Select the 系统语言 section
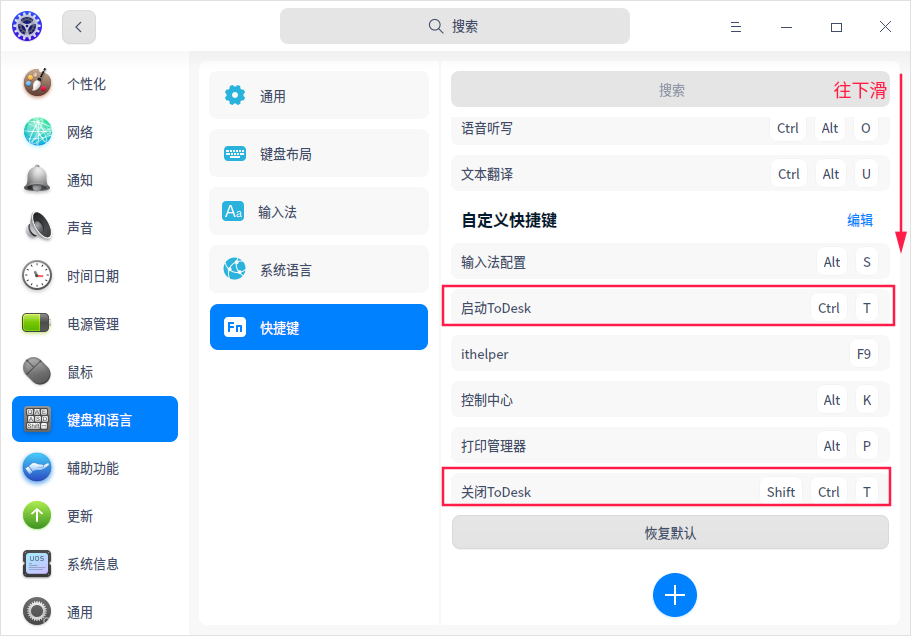The width and height of the screenshot is (911, 636). pos(318,268)
